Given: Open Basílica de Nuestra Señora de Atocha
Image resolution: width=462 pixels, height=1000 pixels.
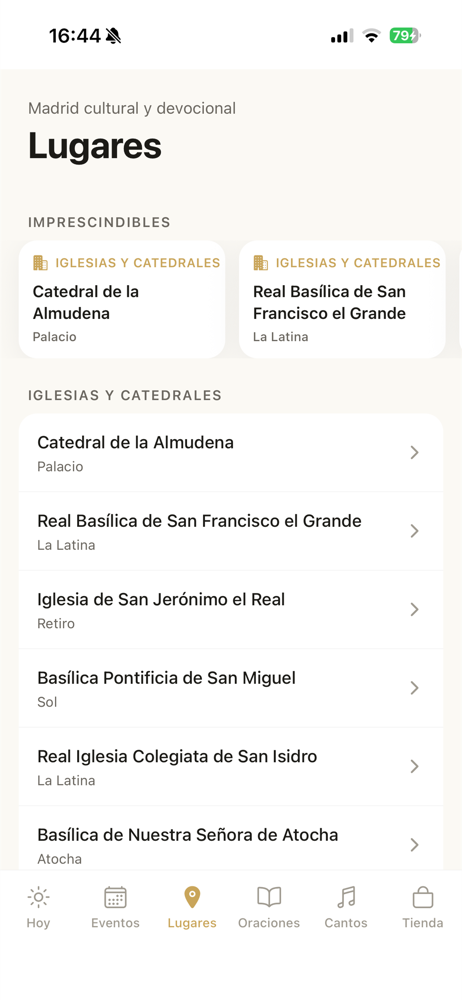Looking at the screenshot, I should [x=231, y=838].
